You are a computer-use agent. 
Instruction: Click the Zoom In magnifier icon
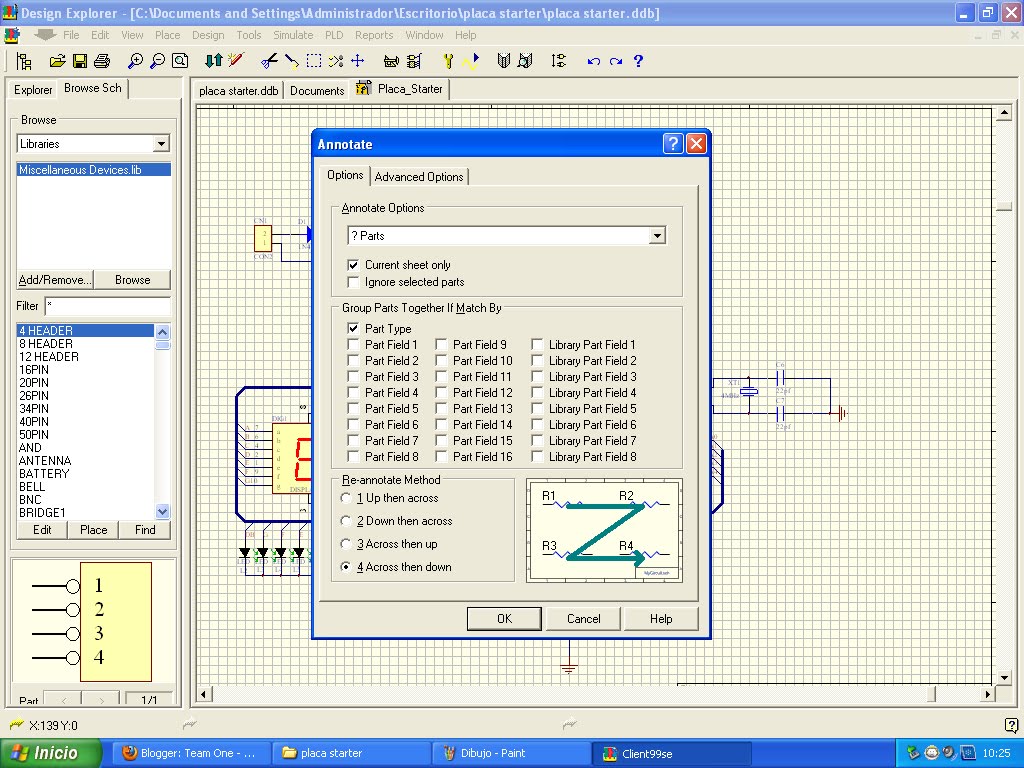135,61
